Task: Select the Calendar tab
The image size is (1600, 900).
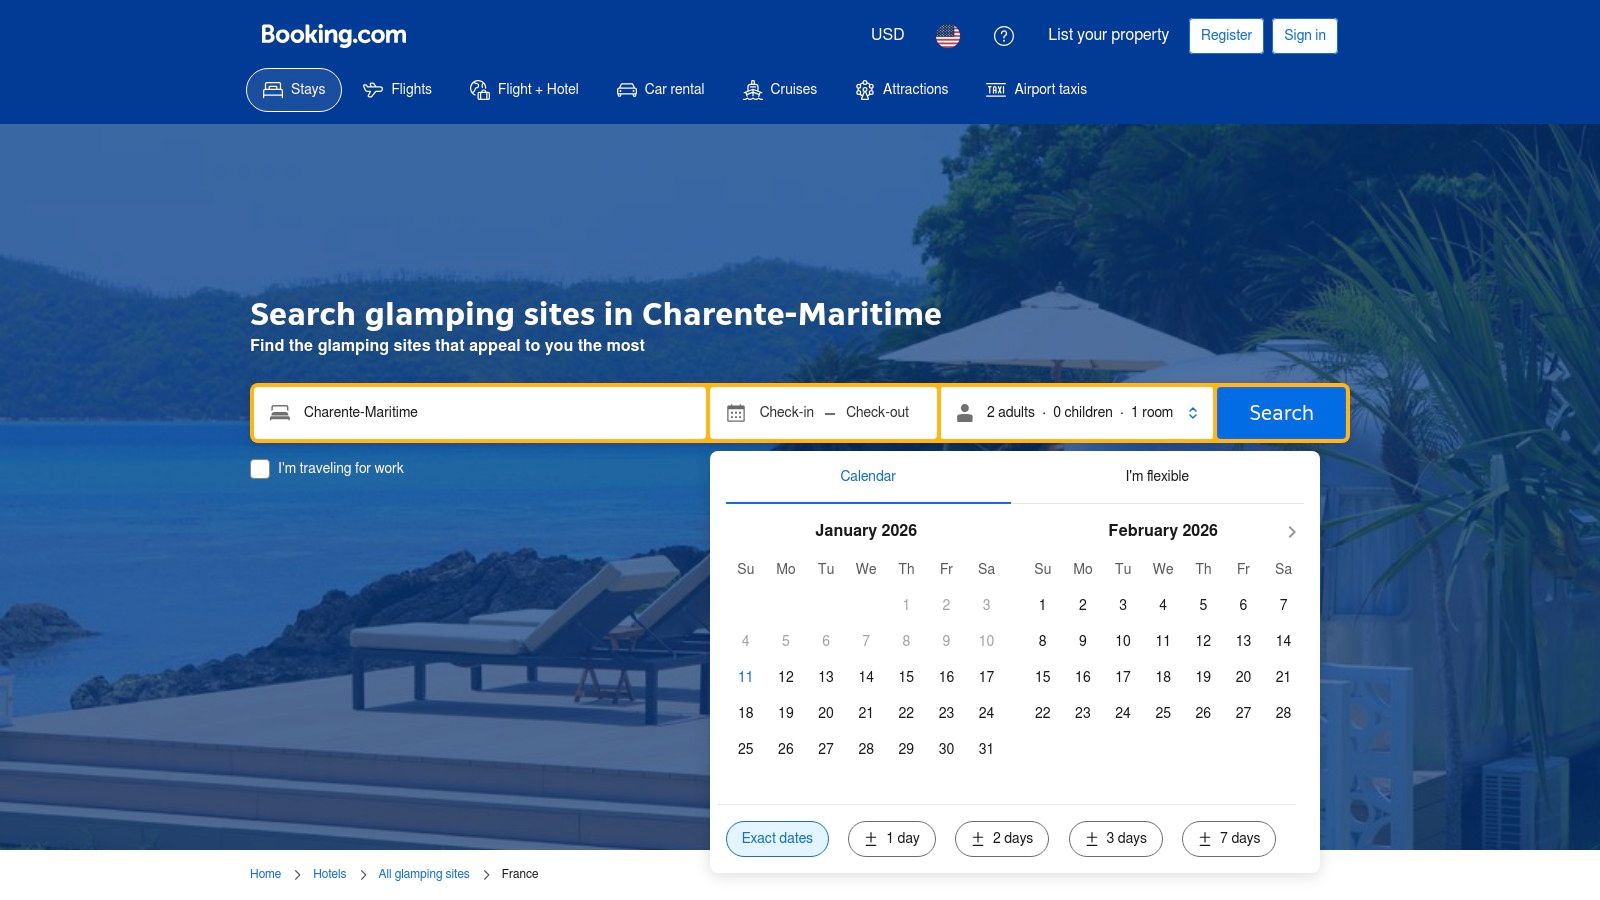Action: (868, 477)
